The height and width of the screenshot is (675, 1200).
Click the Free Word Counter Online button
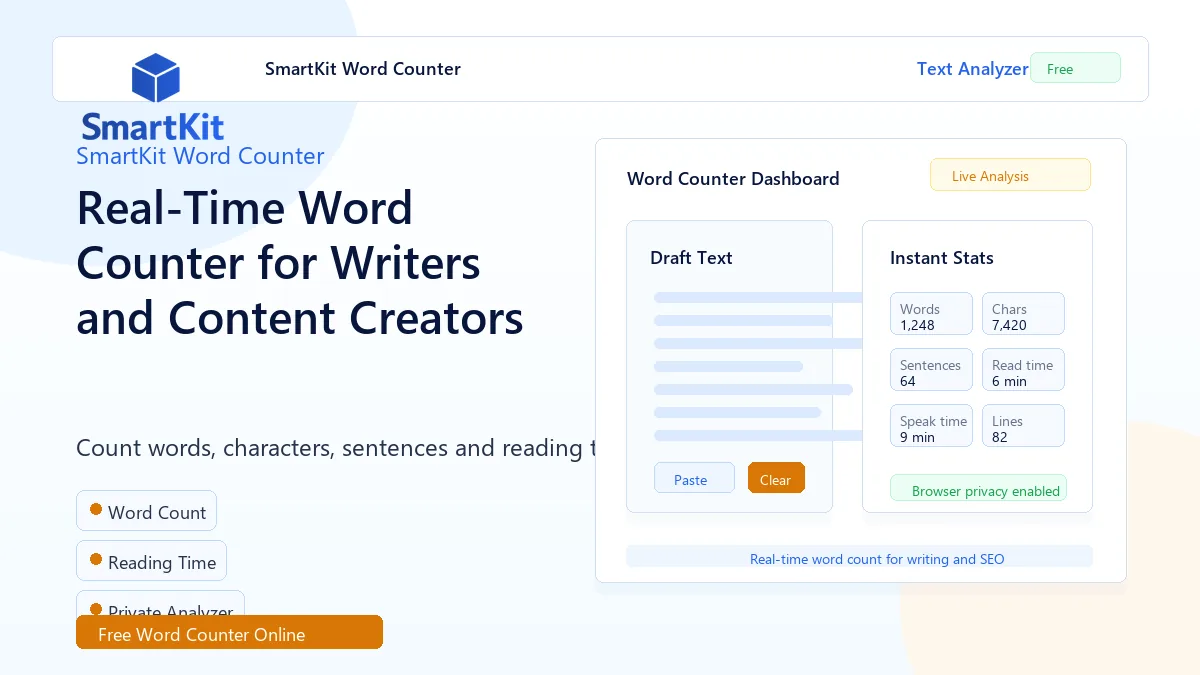(x=229, y=632)
